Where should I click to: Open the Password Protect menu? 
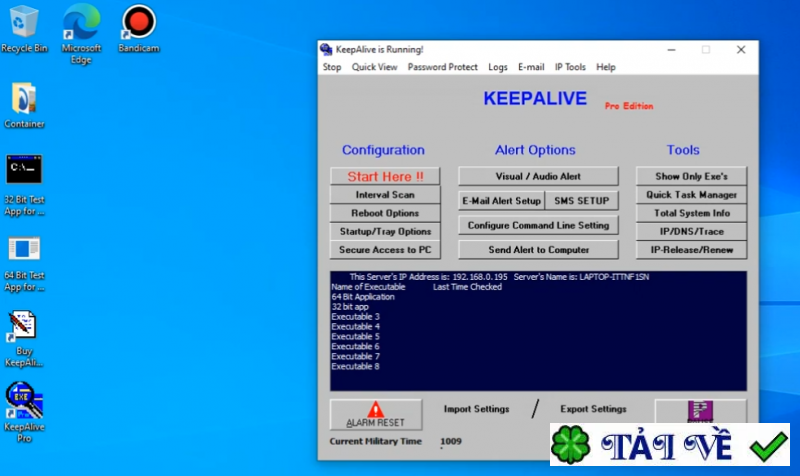(x=442, y=67)
